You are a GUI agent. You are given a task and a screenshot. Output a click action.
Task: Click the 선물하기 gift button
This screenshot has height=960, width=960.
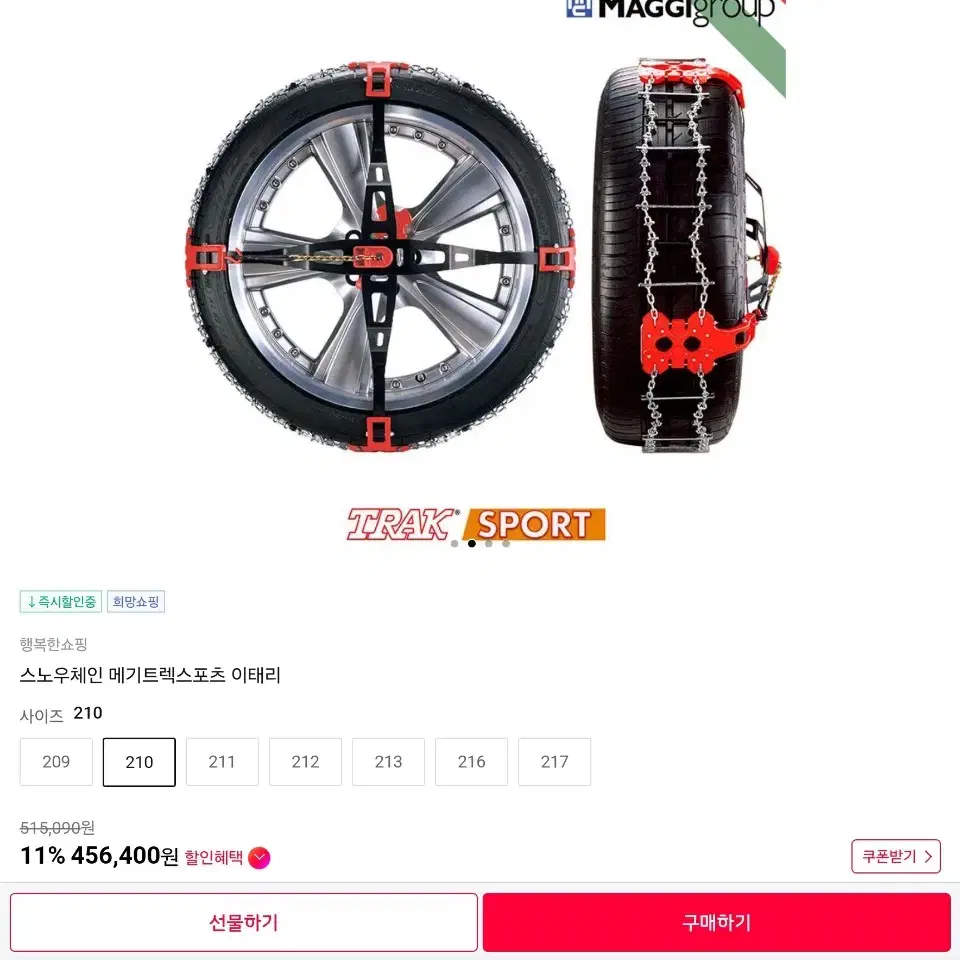(x=244, y=922)
